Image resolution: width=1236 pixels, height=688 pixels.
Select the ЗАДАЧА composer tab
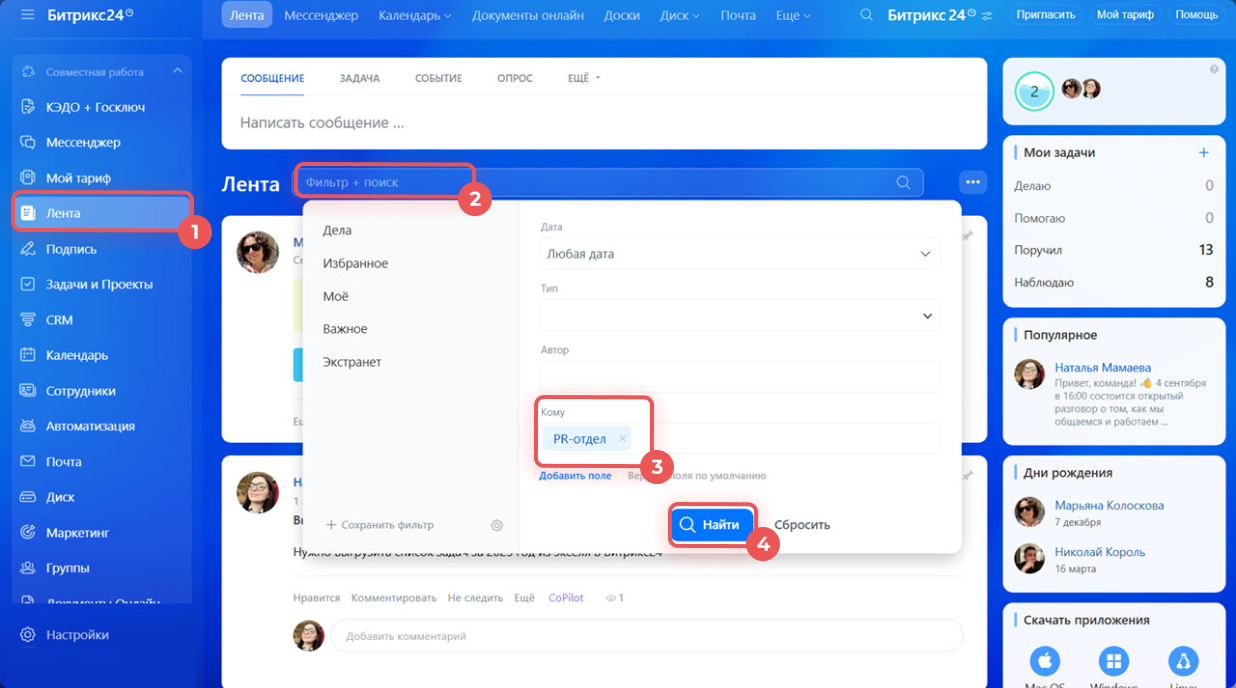(x=359, y=78)
